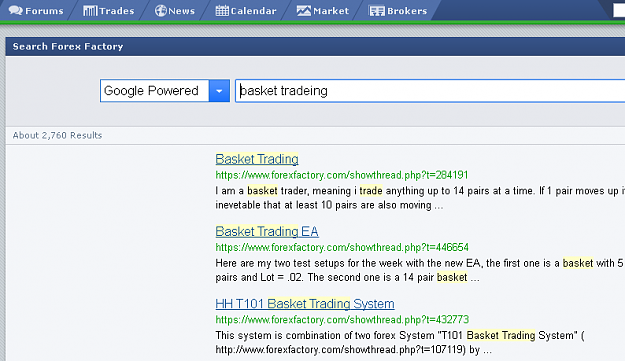
Task: Click the Forums speech bubble icon
Action: [x=16, y=10]
